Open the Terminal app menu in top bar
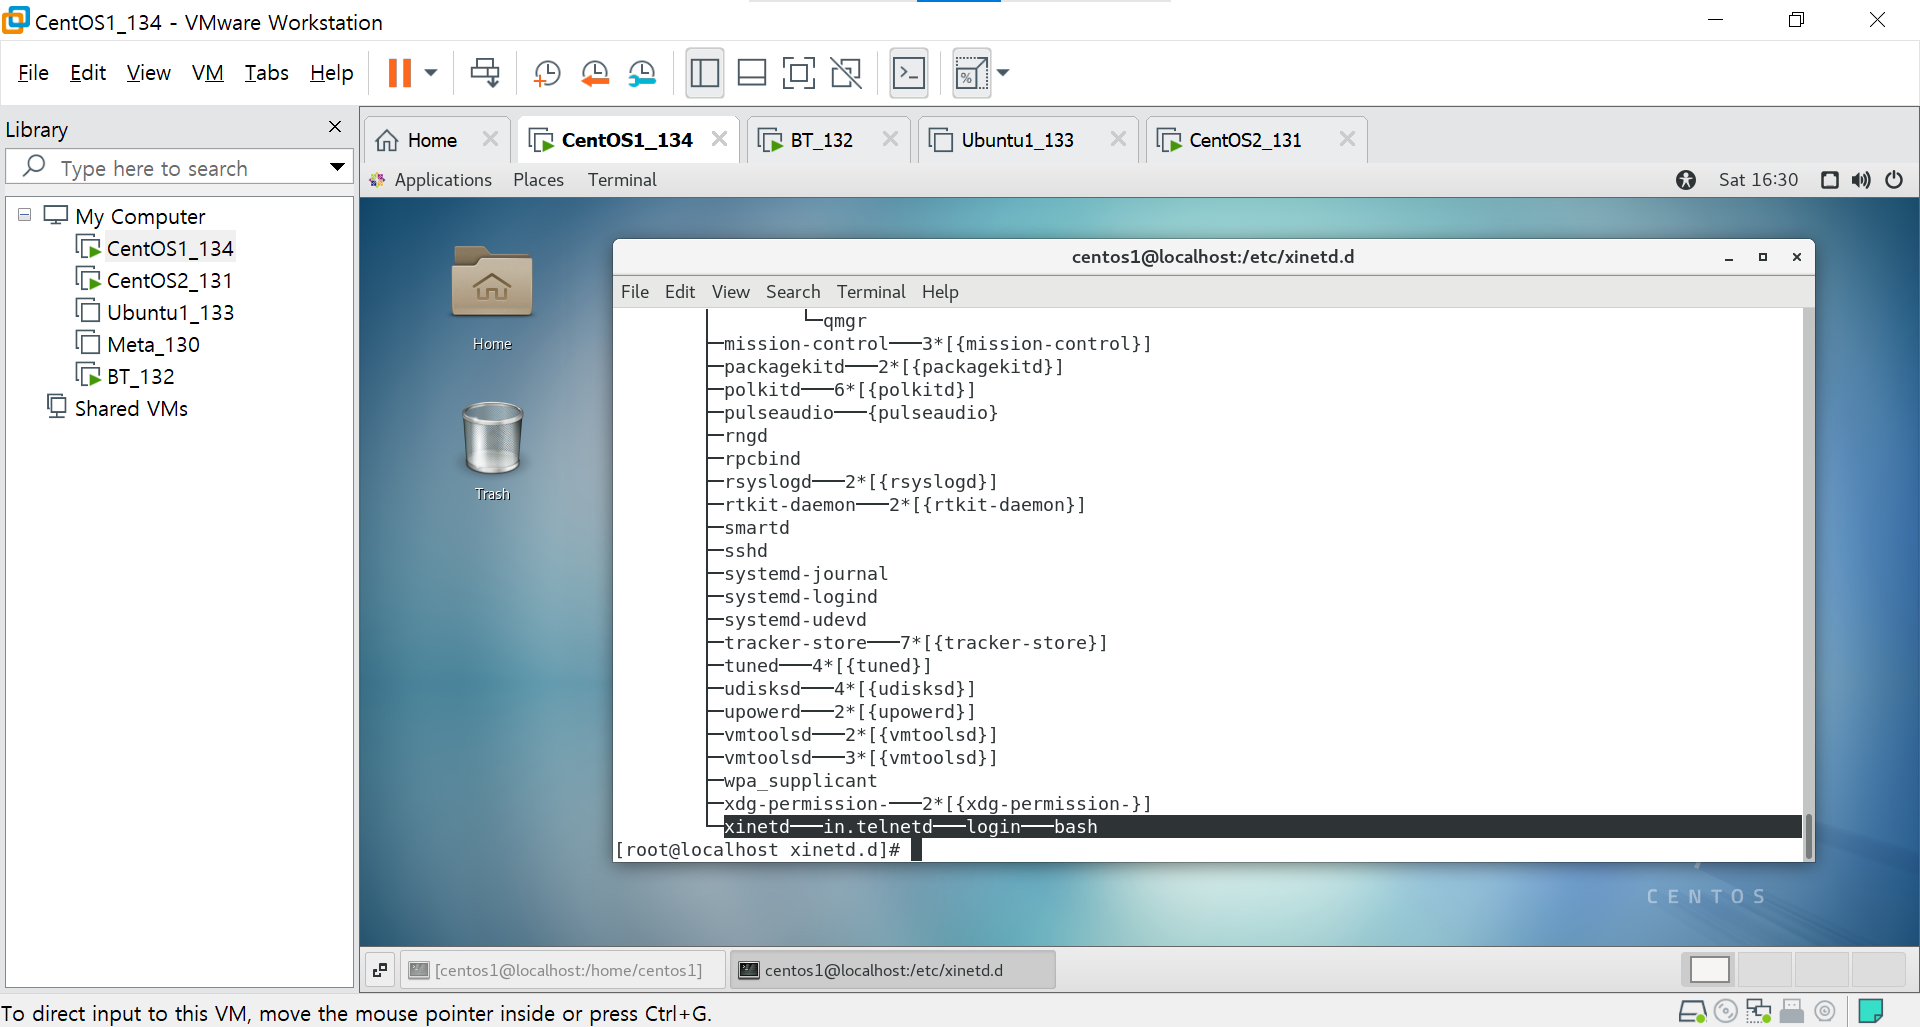 click(x=622, y=180)
